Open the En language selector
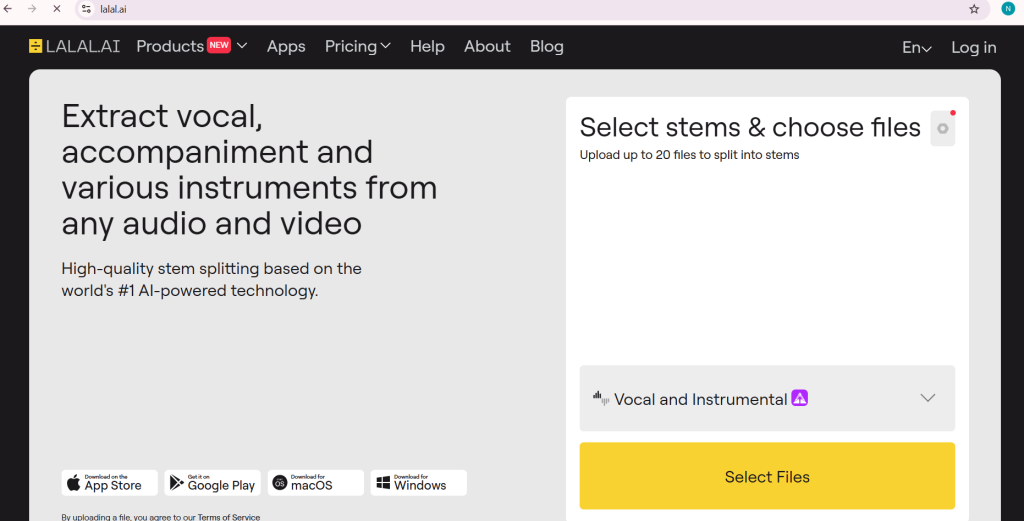The image size is (1024, 521). [x=916, y=47]
